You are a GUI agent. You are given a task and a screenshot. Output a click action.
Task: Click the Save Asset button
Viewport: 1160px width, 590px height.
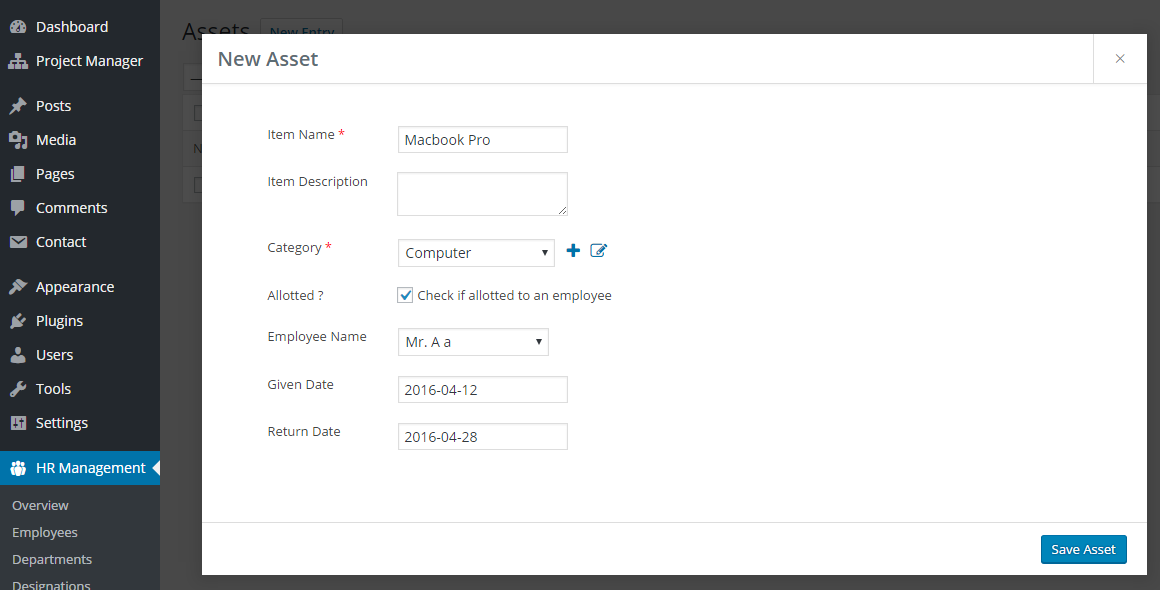[x=1083, y=549]
